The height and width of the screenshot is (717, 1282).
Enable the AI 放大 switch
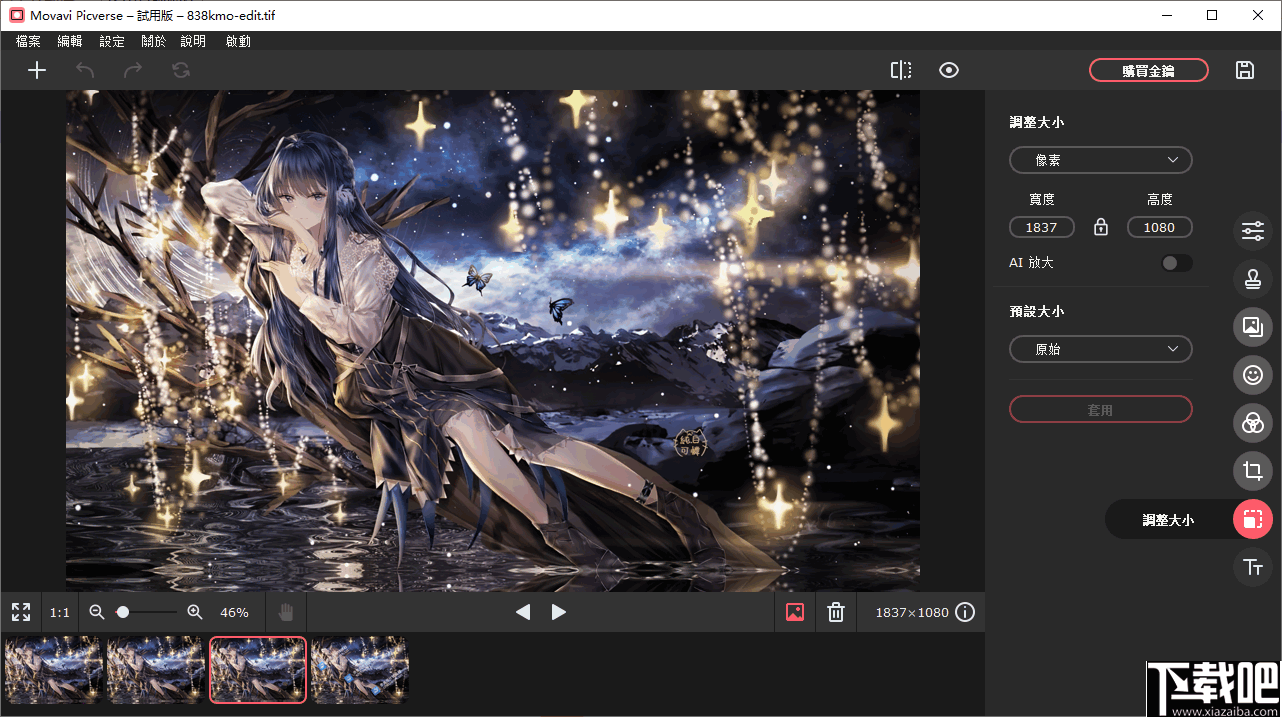(1176, 263)
